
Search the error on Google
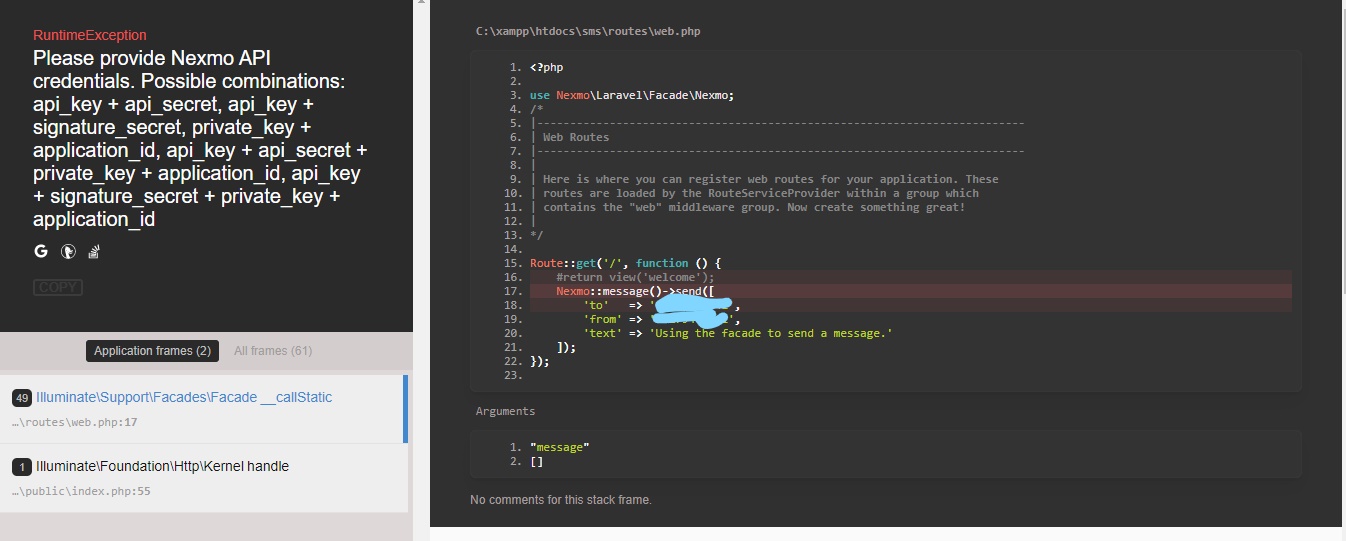click(41, 251)
